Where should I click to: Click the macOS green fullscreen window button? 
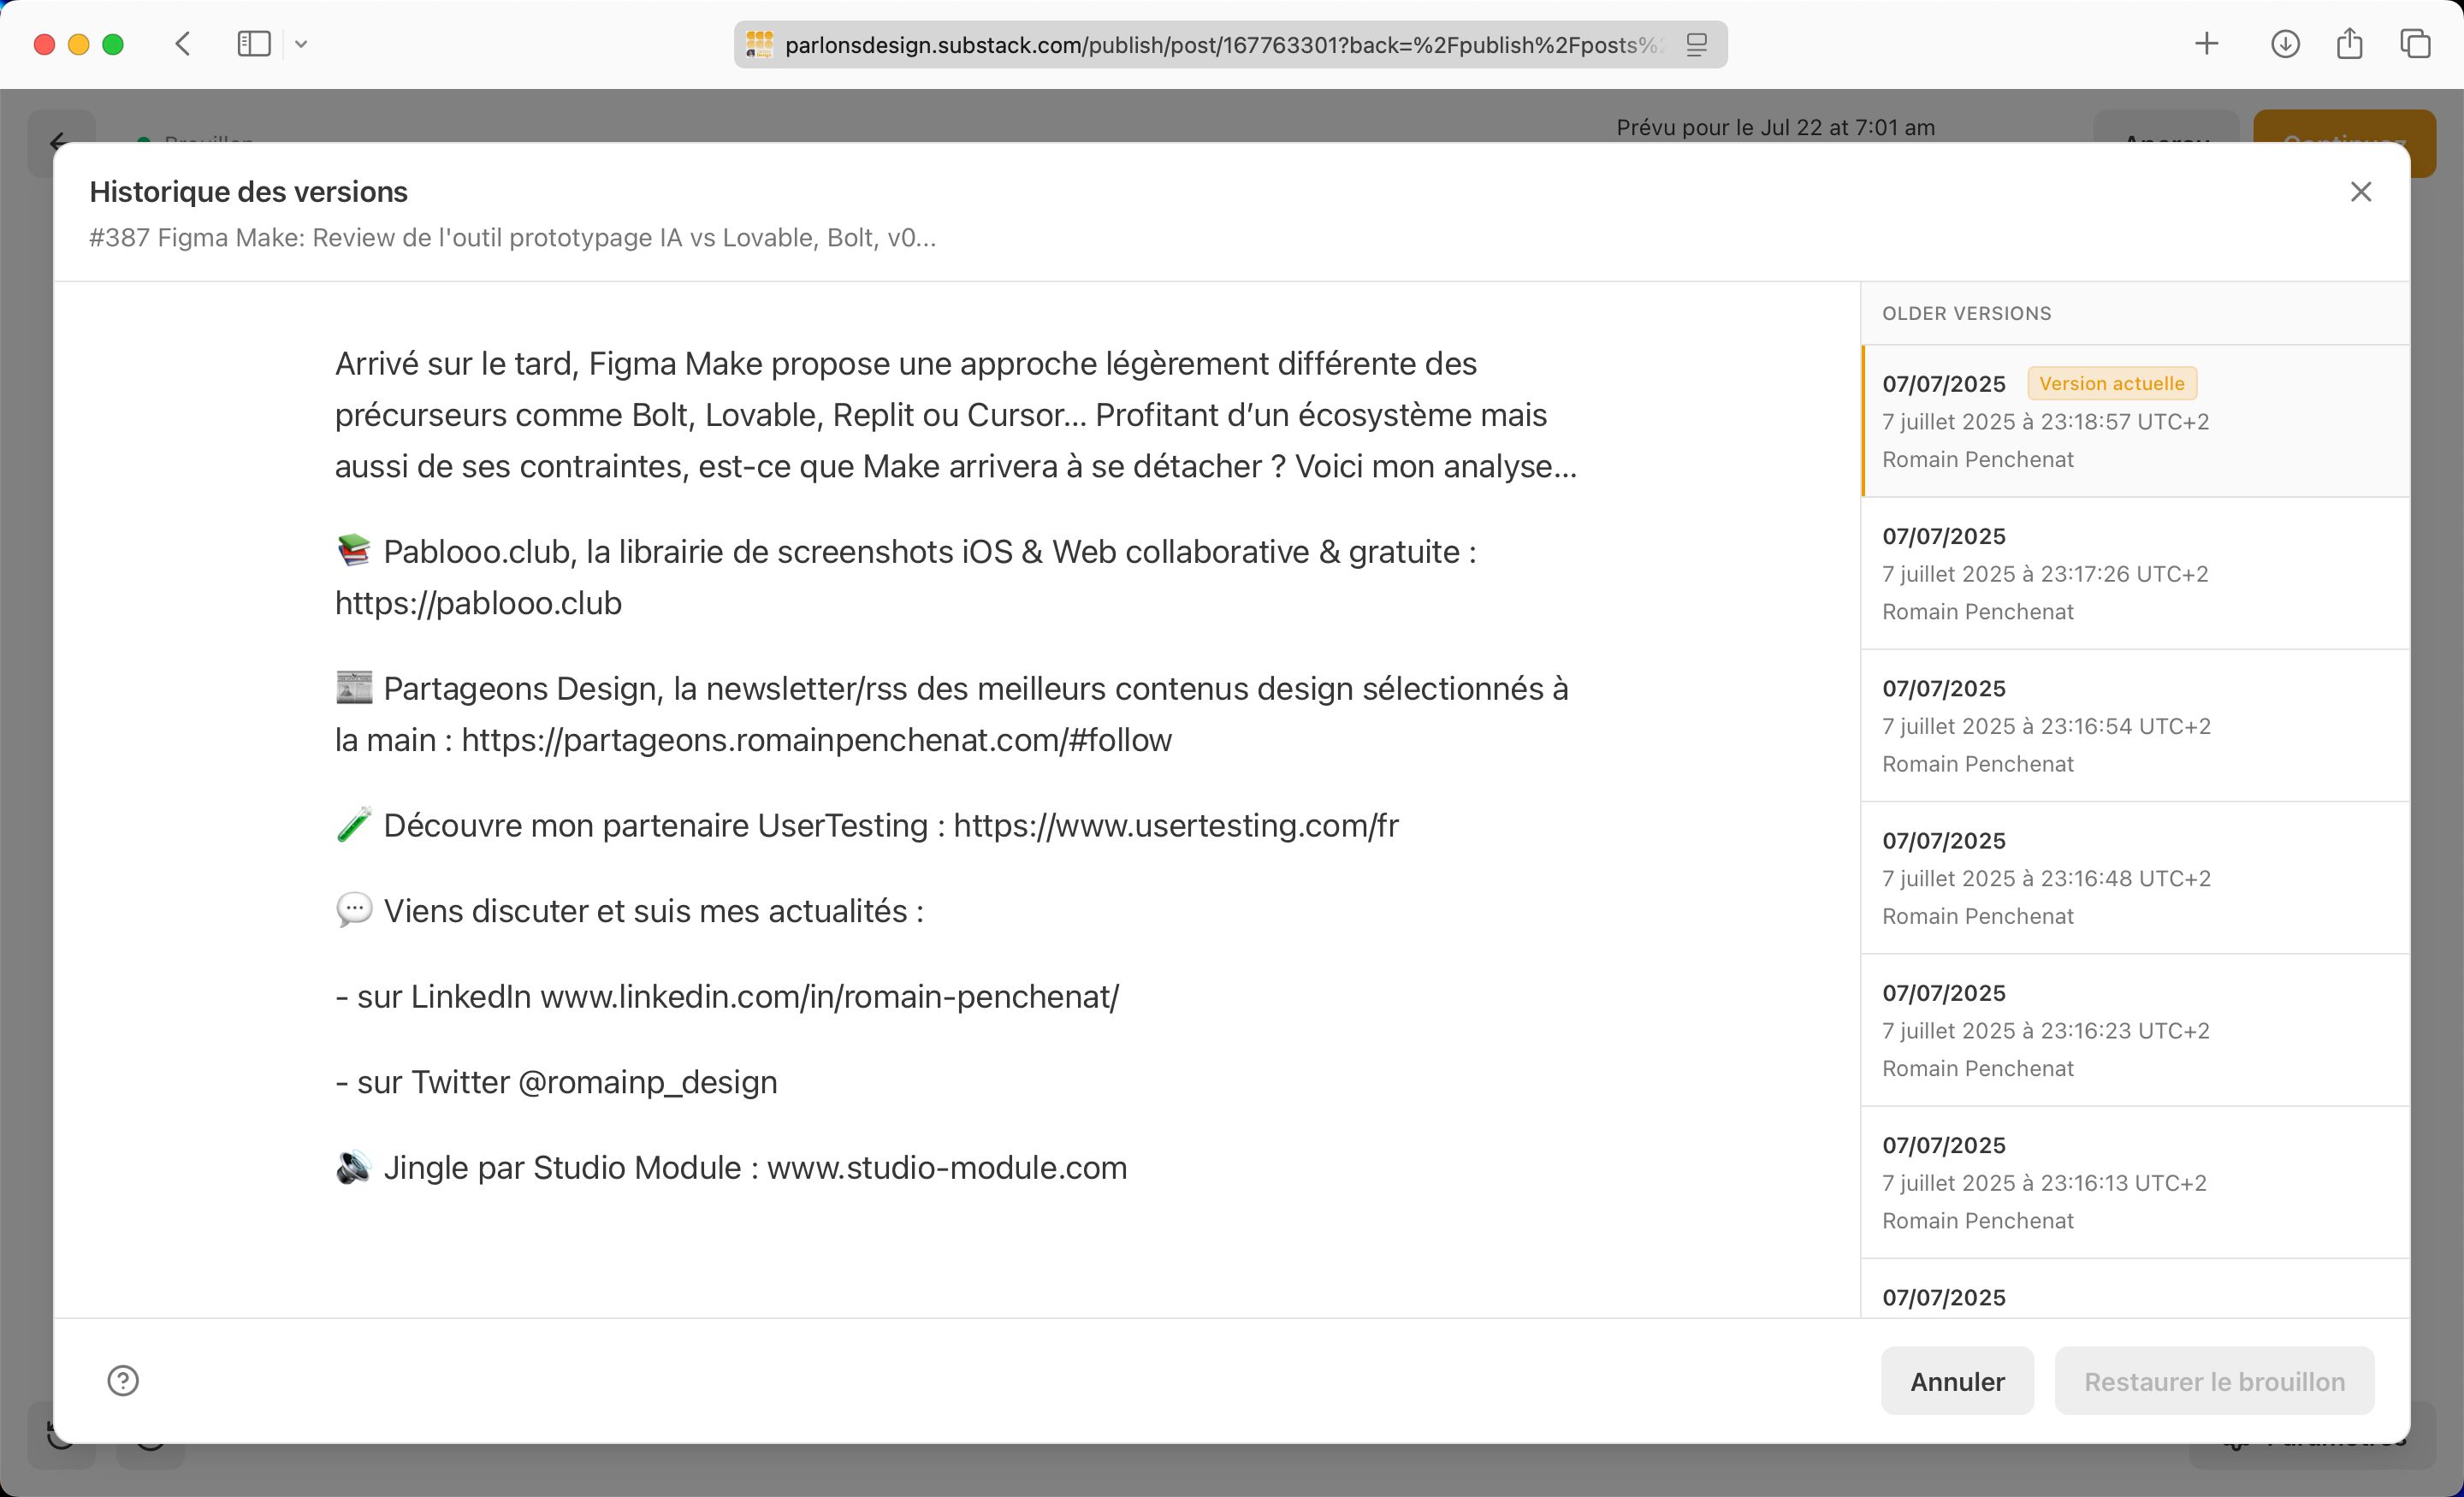(113, 44)
